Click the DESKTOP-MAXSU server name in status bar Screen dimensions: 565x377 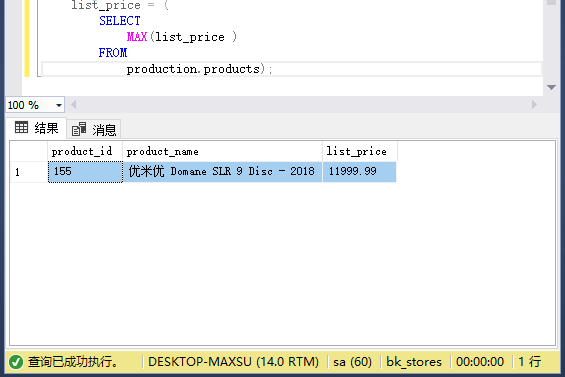pos(233,362)
